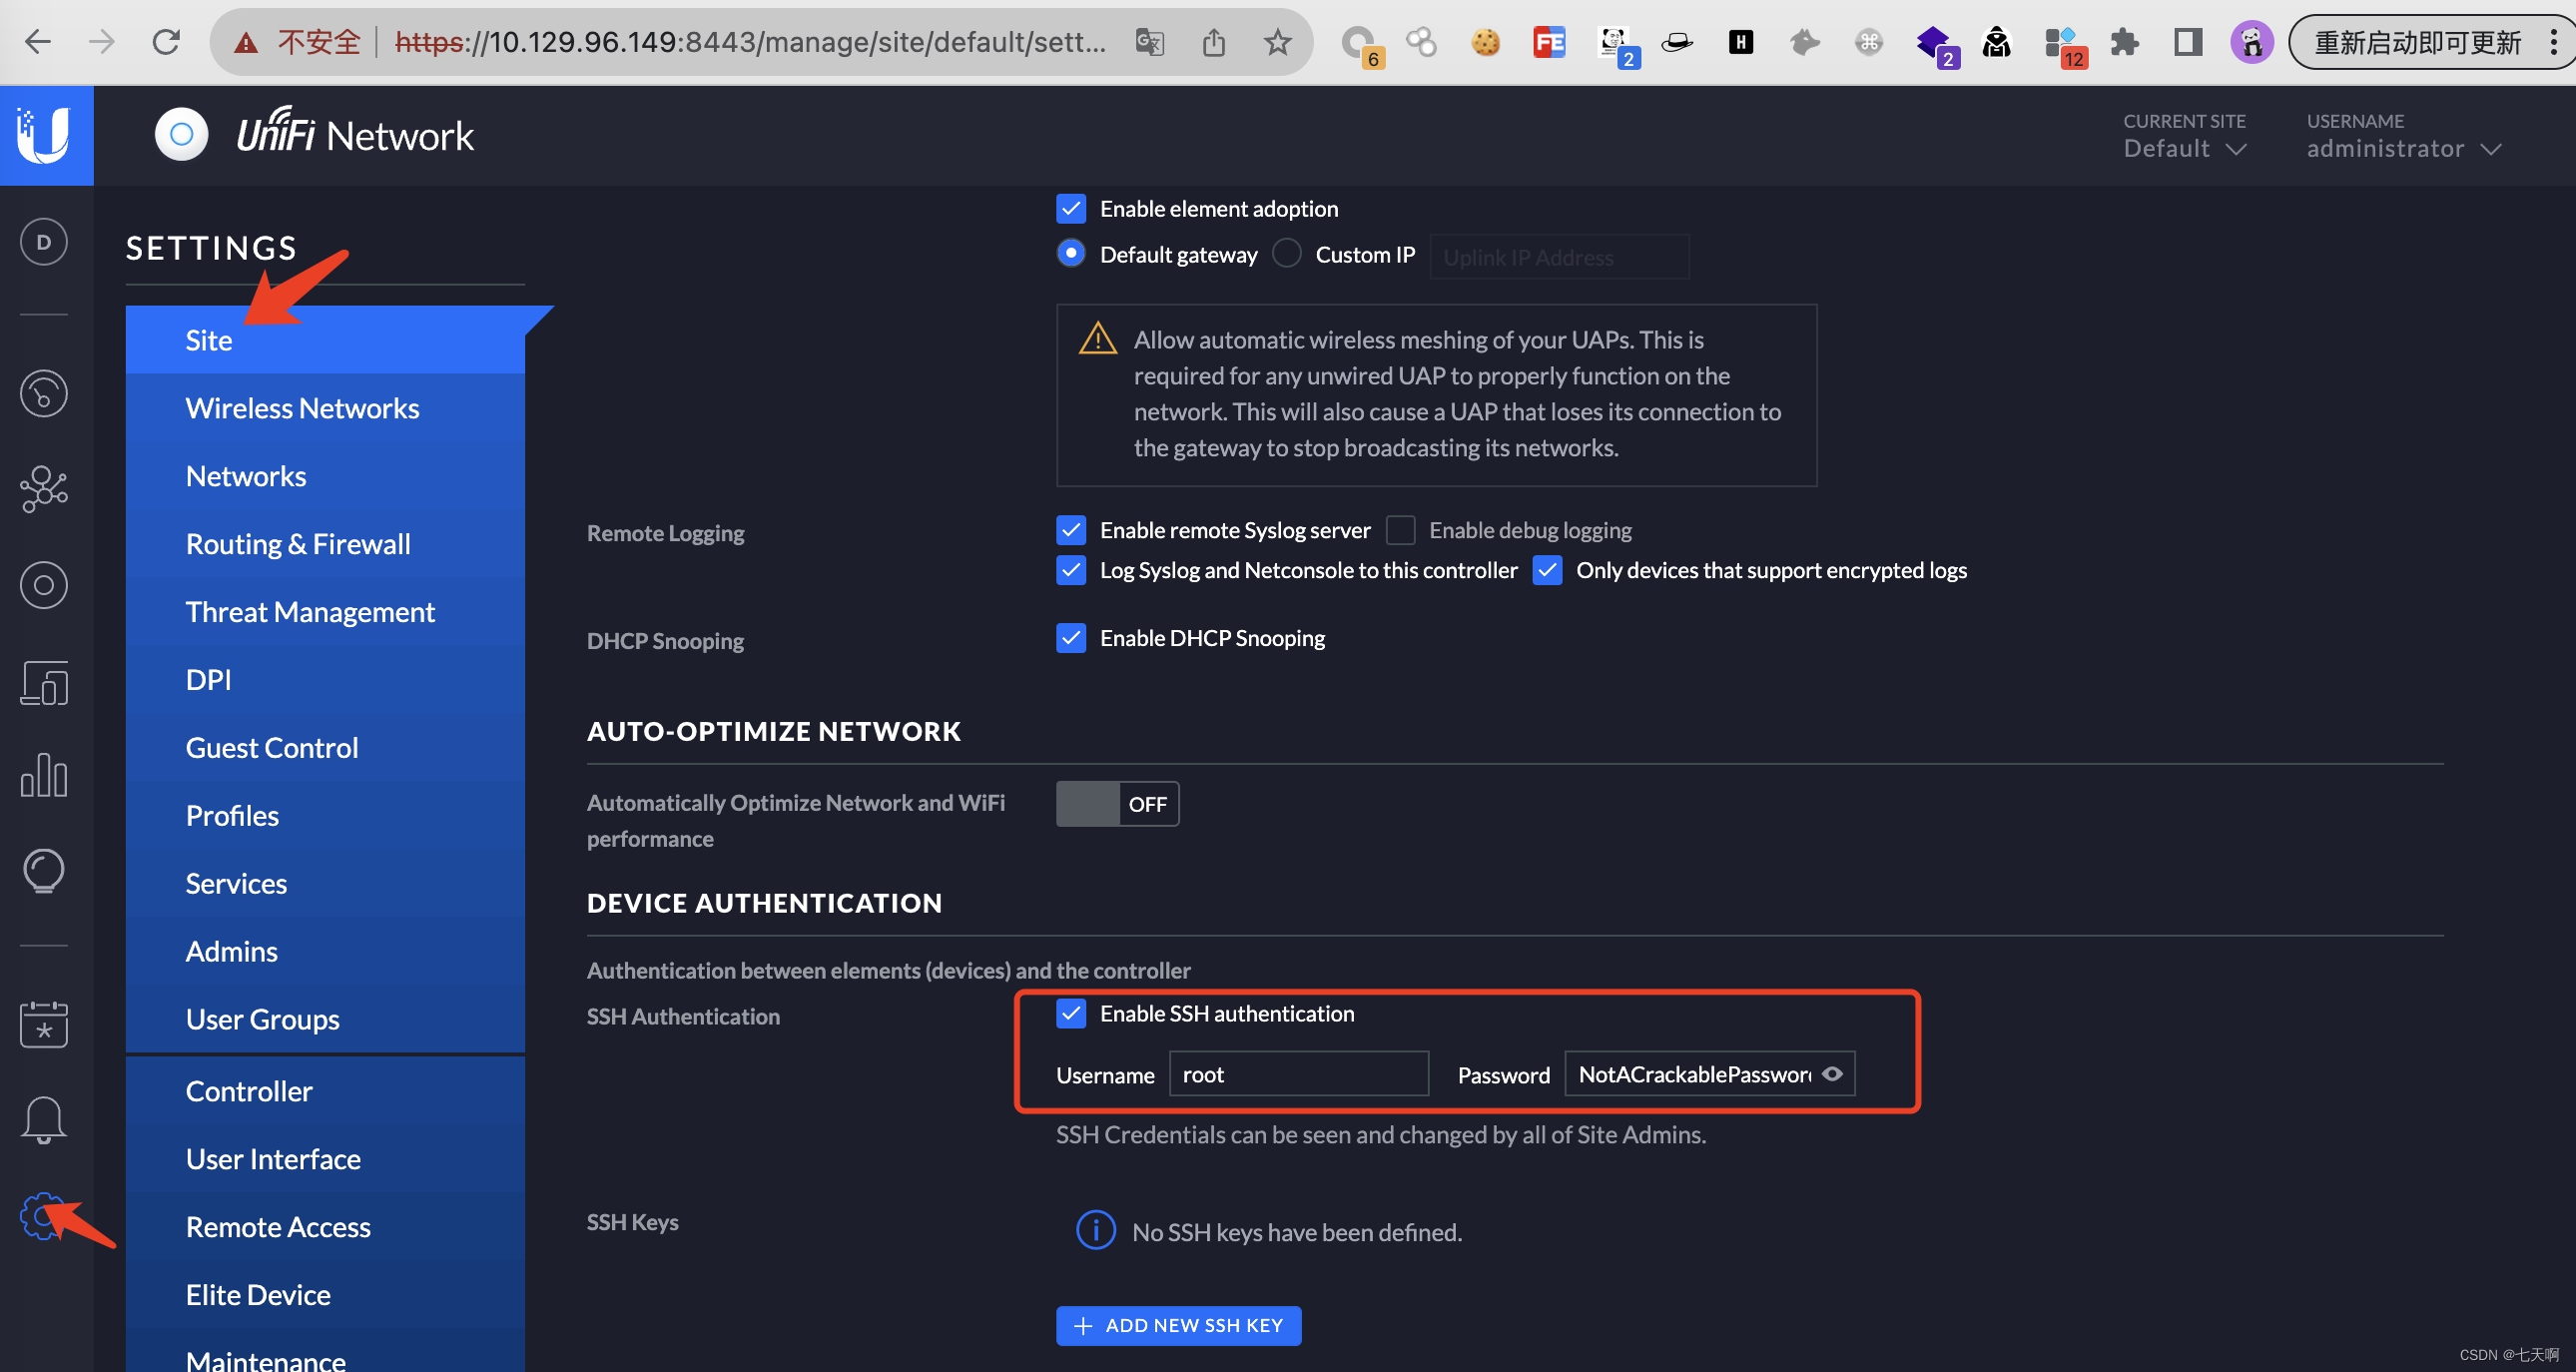Toggle Only devices supporting encrypted logs

(x=1547, y=569)
